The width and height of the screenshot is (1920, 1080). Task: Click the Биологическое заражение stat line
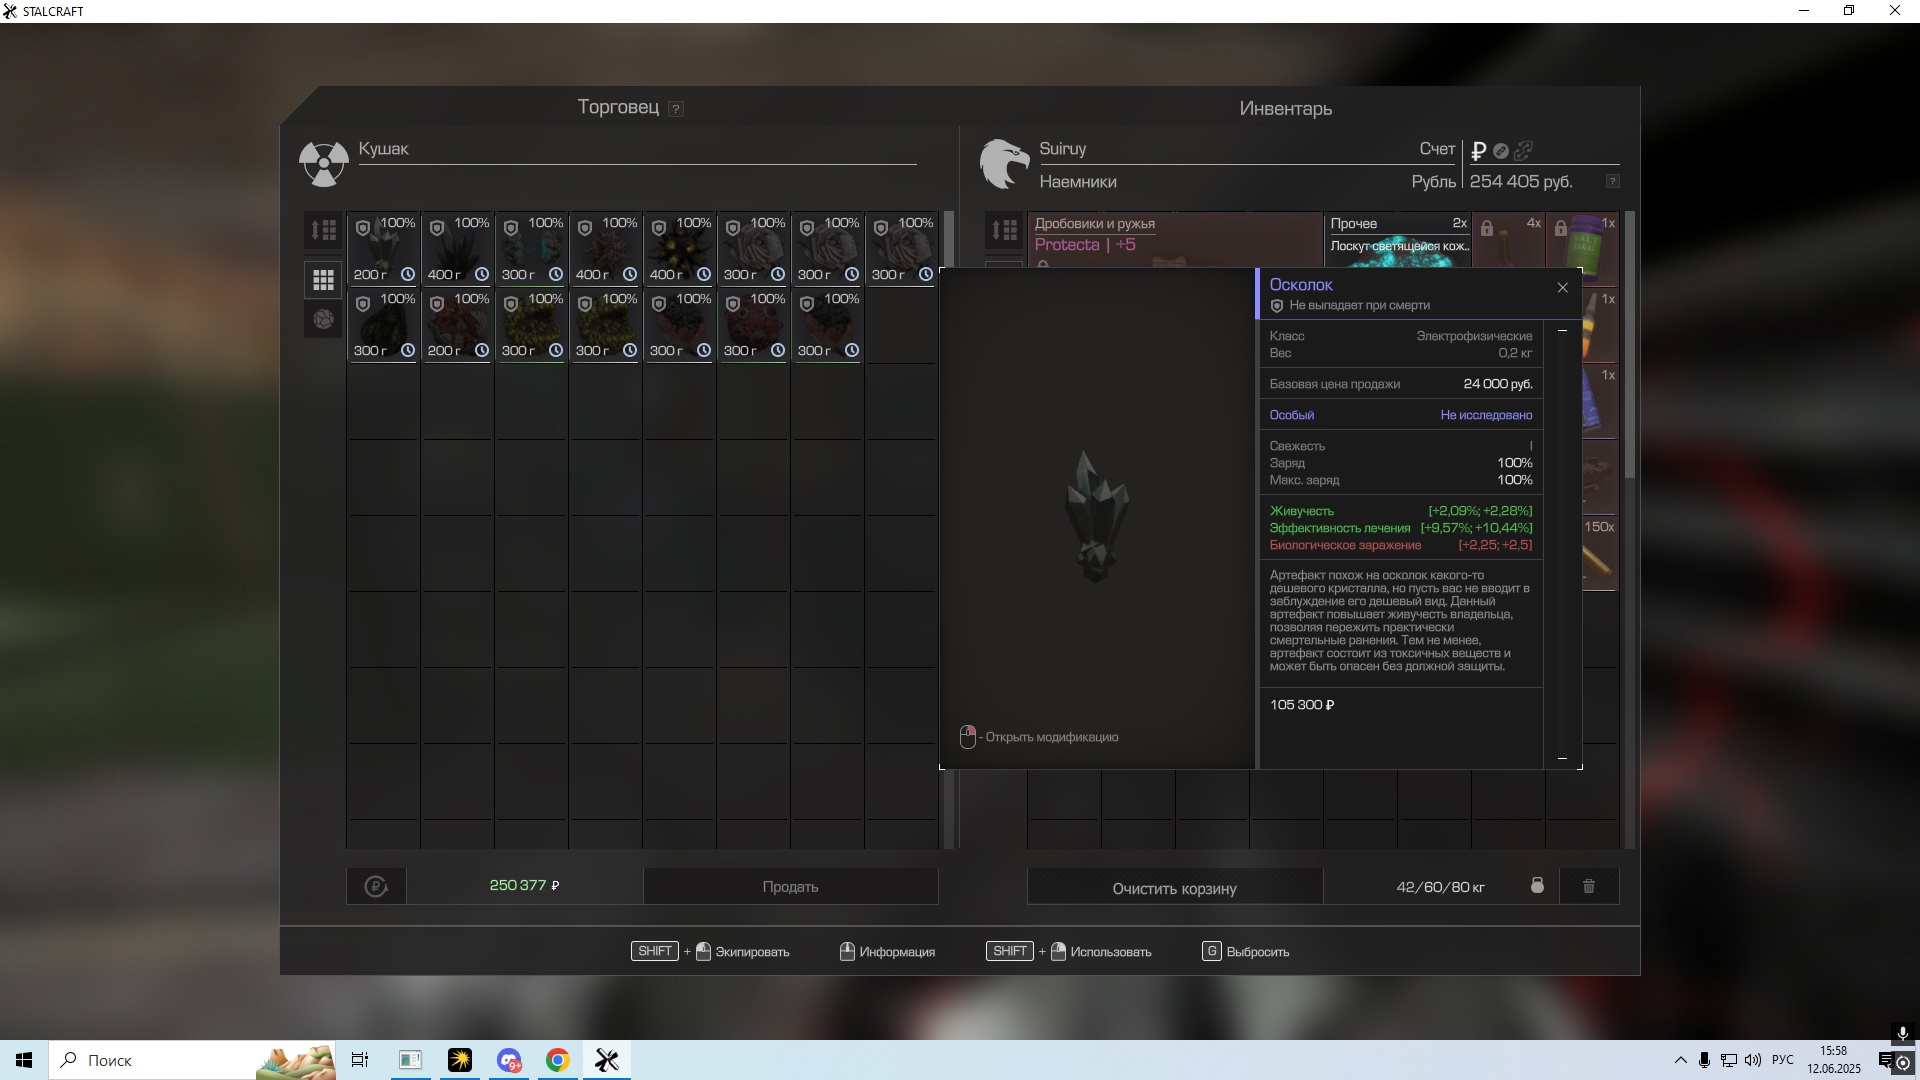(x=1400, y=545)
